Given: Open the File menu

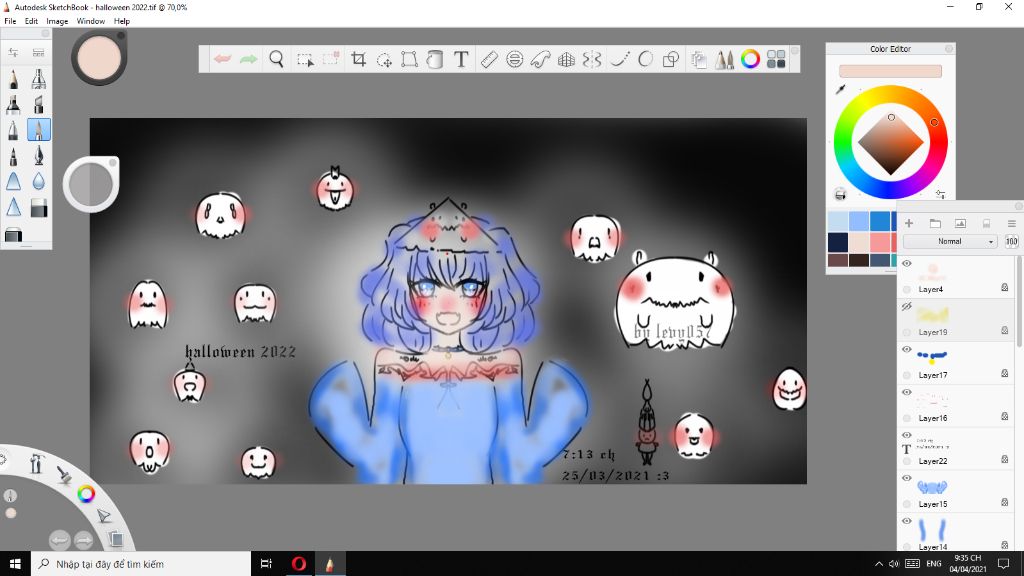Looking at the screenshot, I should 10,21.
